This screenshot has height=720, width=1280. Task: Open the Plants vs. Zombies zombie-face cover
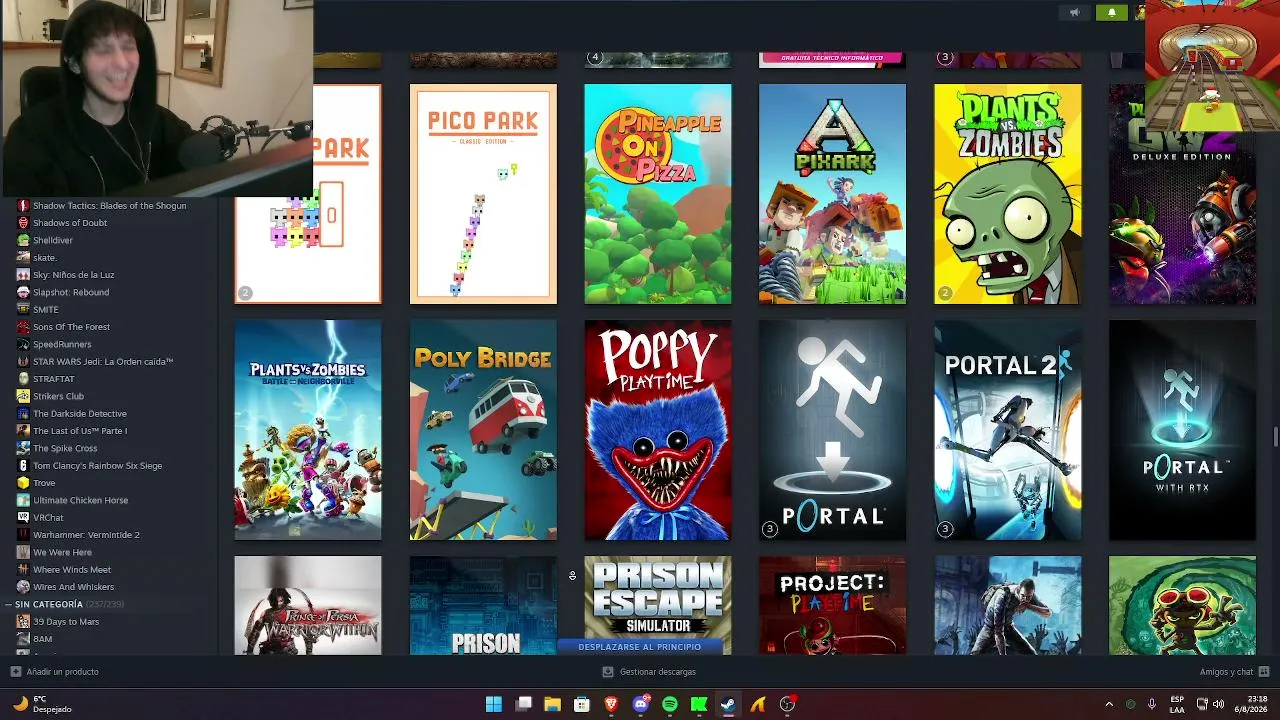pyautogui.click(x=1007, y=194)
